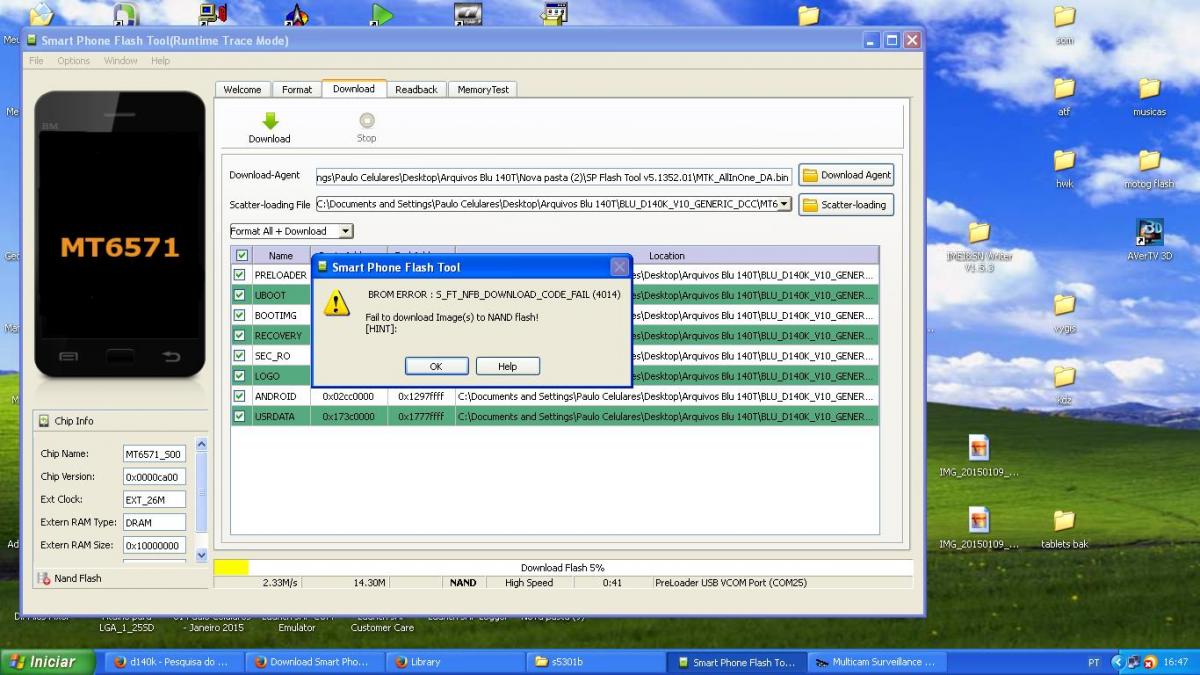
Task: Click the Chip Info panel header icon
Action: coord(45,421)
